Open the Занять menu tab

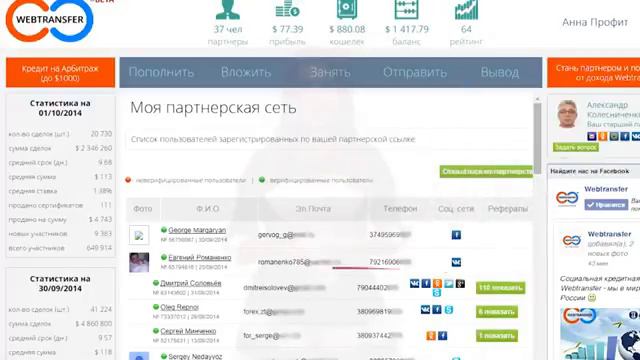330,72
